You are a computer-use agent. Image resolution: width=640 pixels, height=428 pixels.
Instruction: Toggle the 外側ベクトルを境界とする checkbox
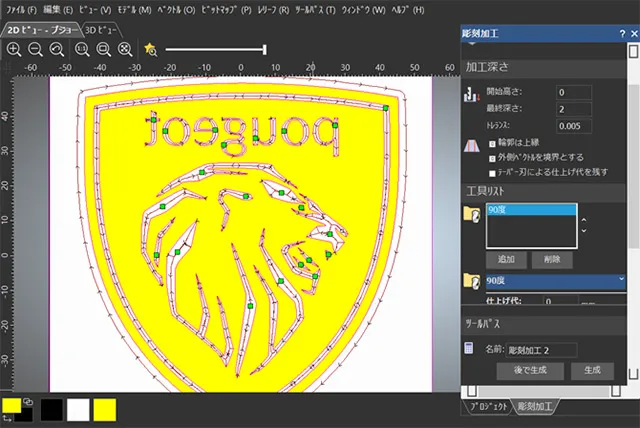click(492, 158)
